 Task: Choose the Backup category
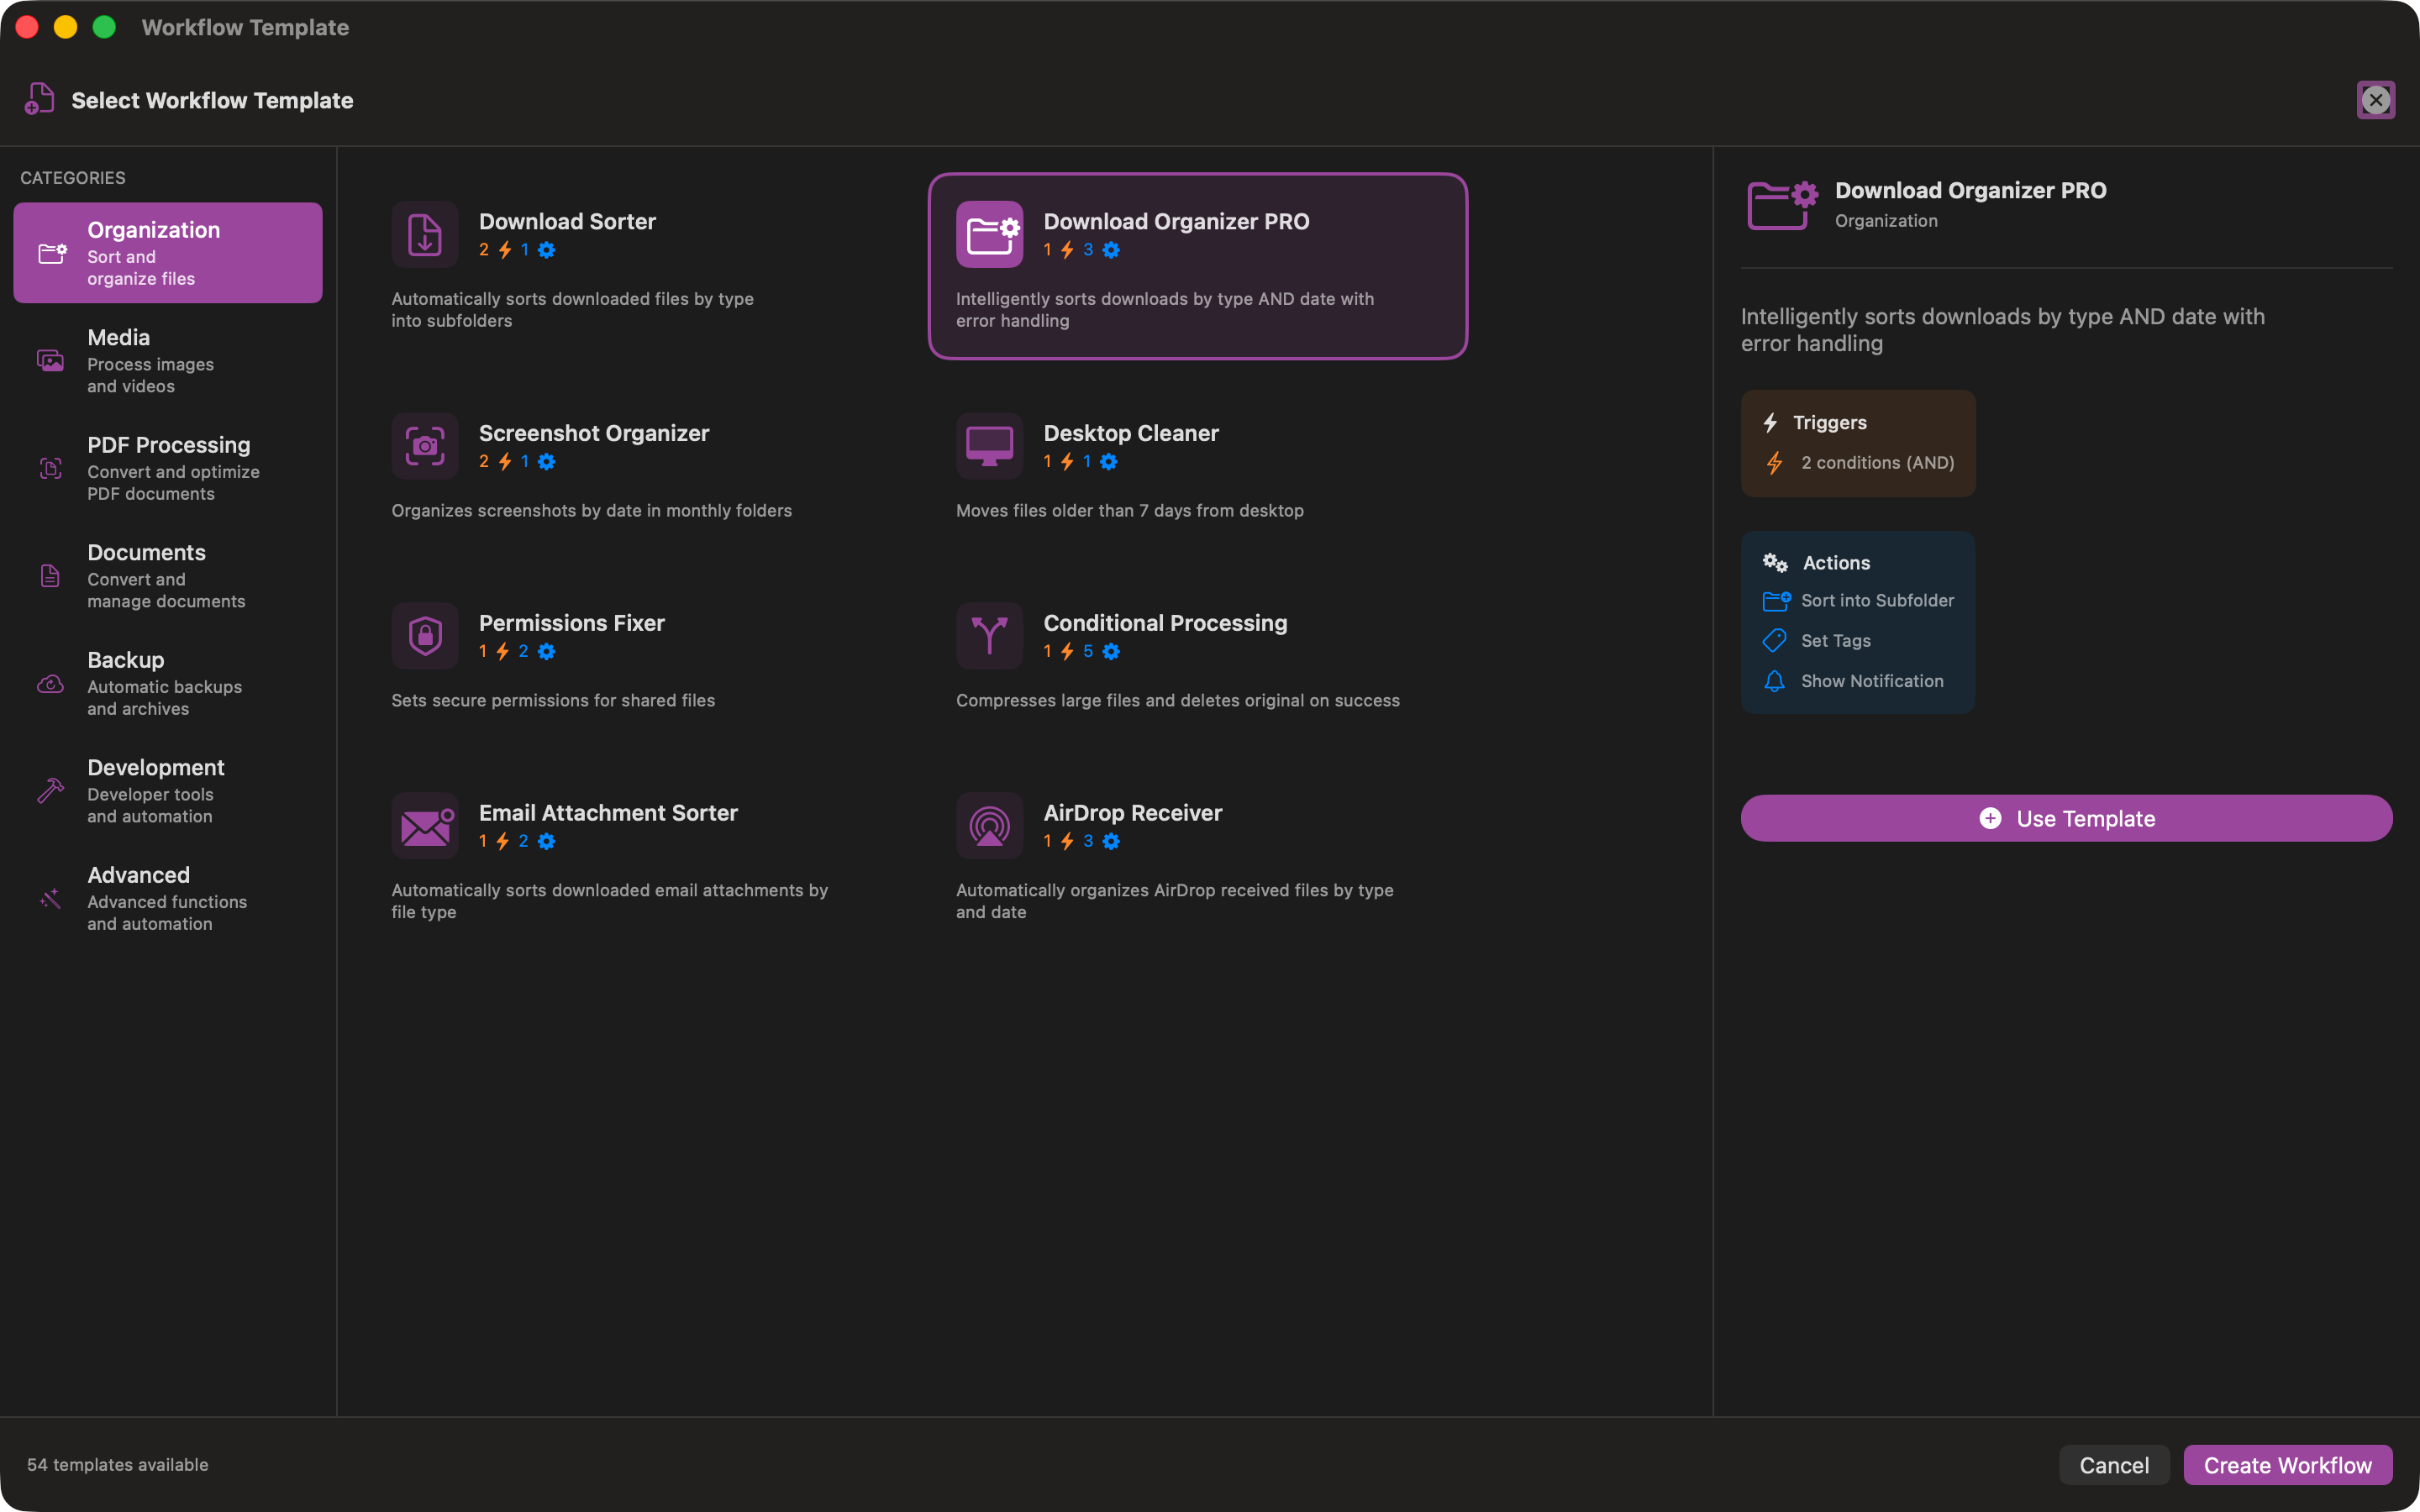click(x=168, y=684)
